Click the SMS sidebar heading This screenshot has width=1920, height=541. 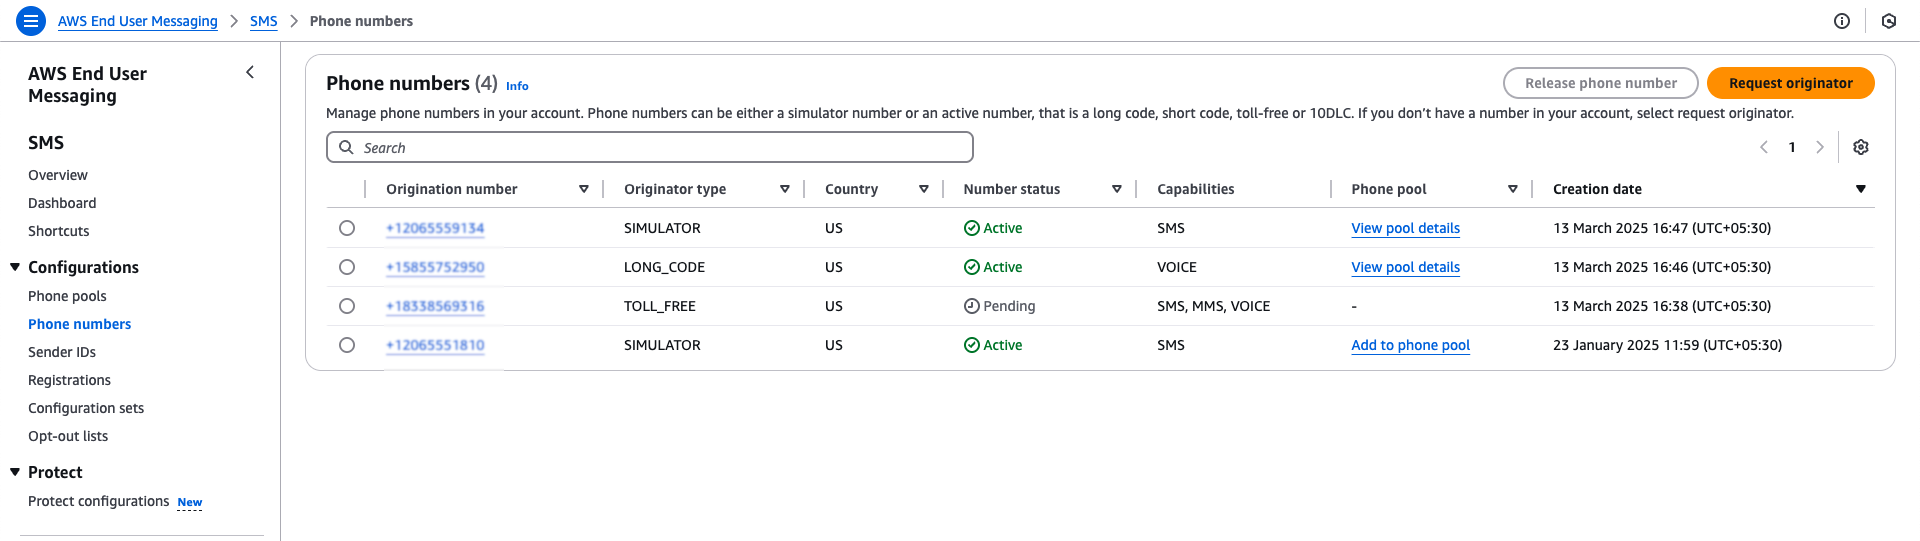[x=46, y=143]
